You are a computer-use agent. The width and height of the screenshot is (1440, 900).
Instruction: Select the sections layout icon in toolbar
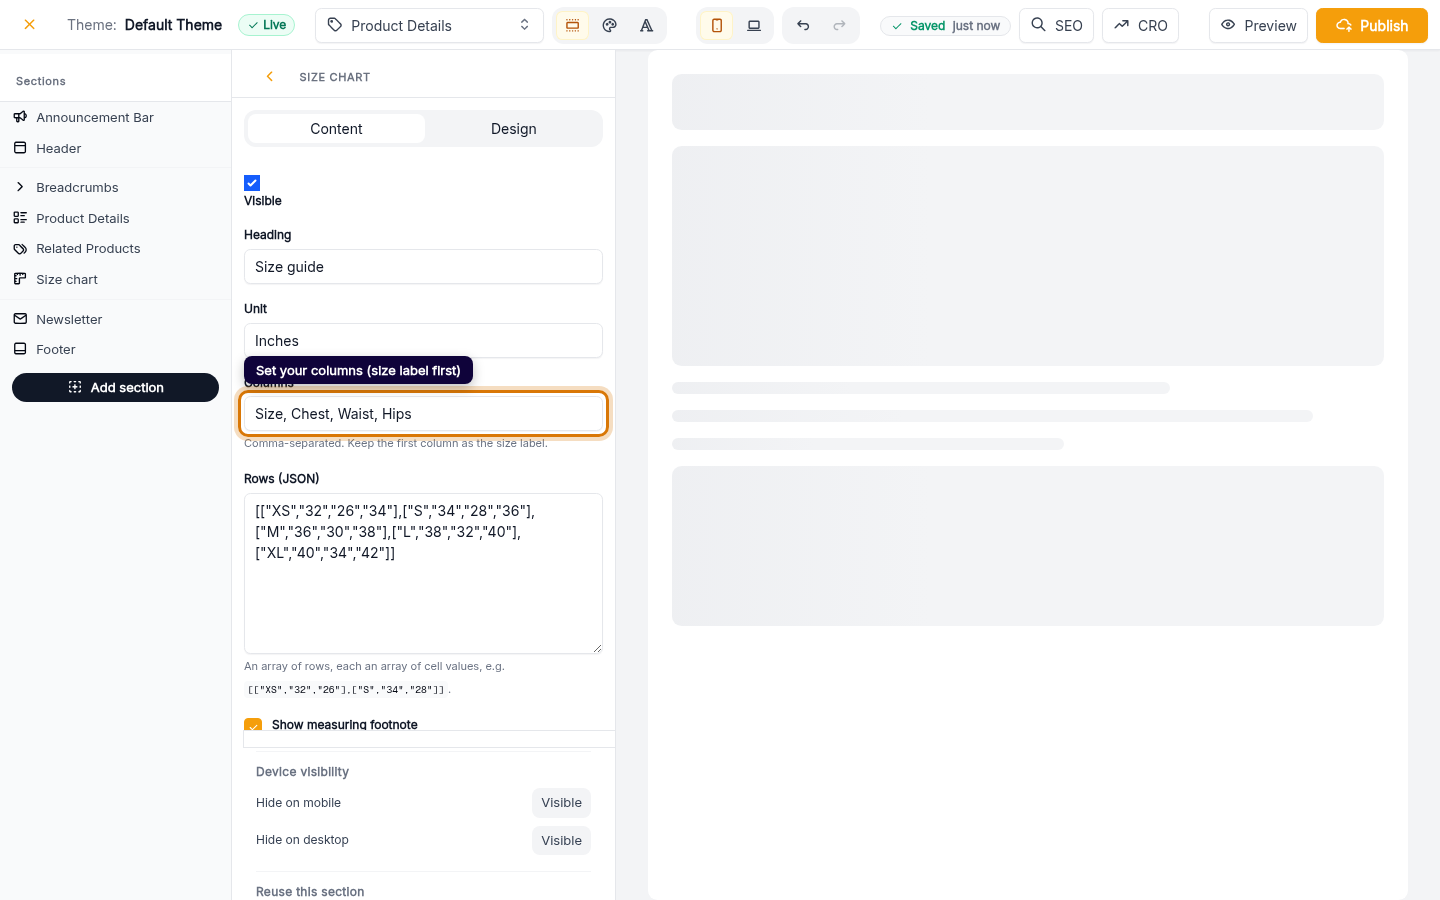[x=572, y=25]
